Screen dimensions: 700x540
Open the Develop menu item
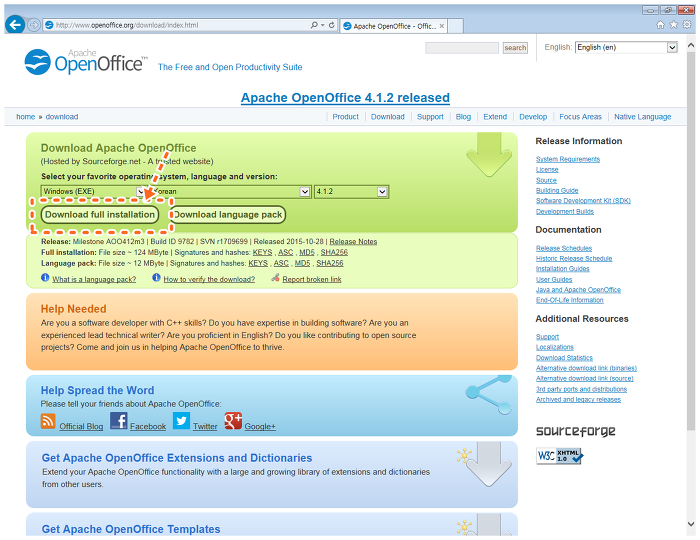[533, 117]
